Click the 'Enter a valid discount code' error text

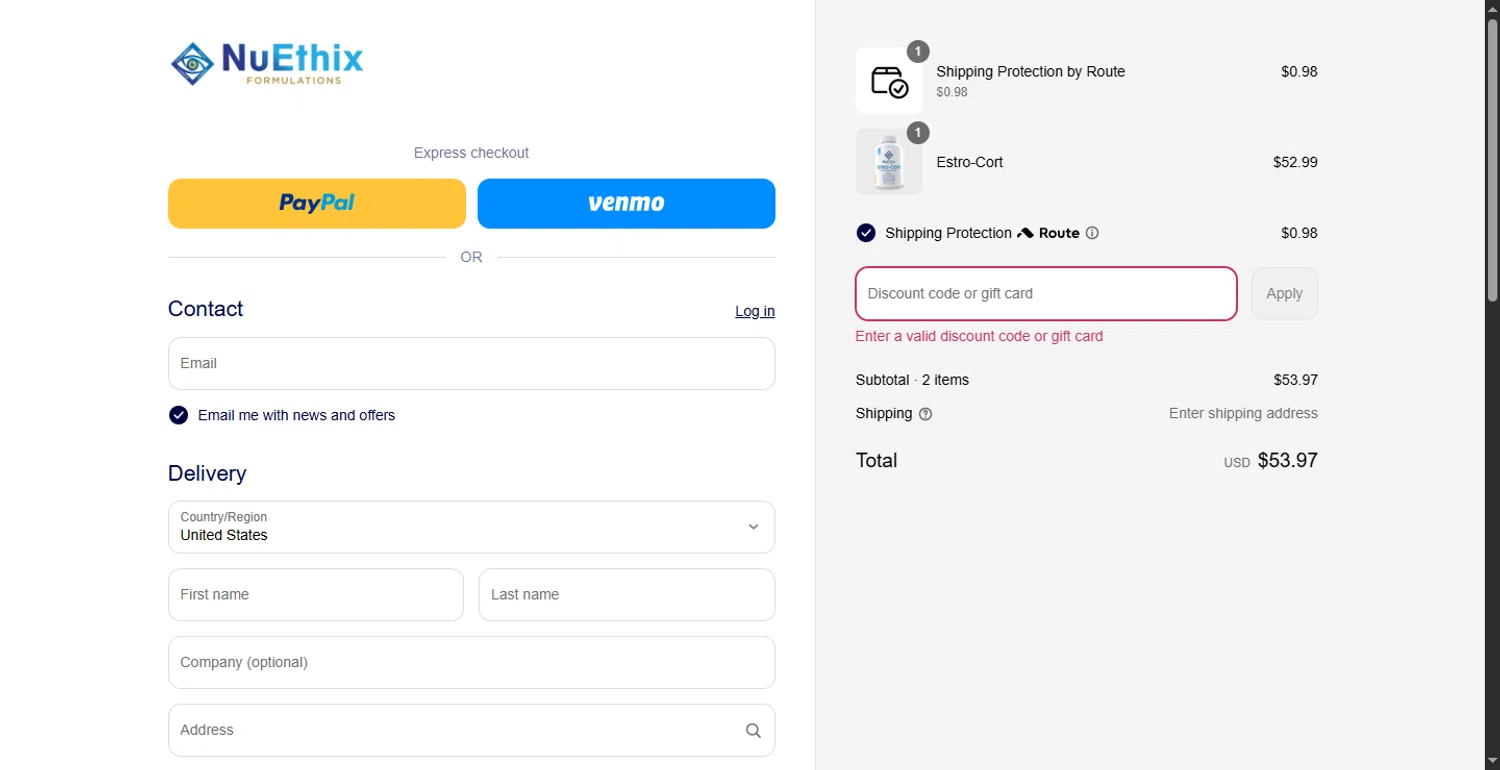tap(979, 337)
